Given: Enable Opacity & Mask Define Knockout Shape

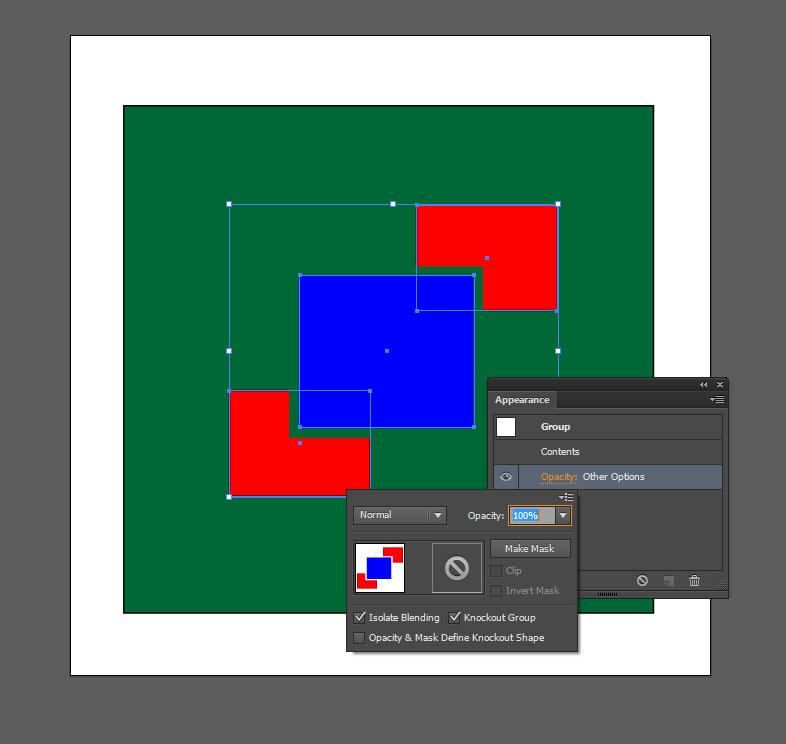Looking at the screenshot, I should tap(360, 637).
